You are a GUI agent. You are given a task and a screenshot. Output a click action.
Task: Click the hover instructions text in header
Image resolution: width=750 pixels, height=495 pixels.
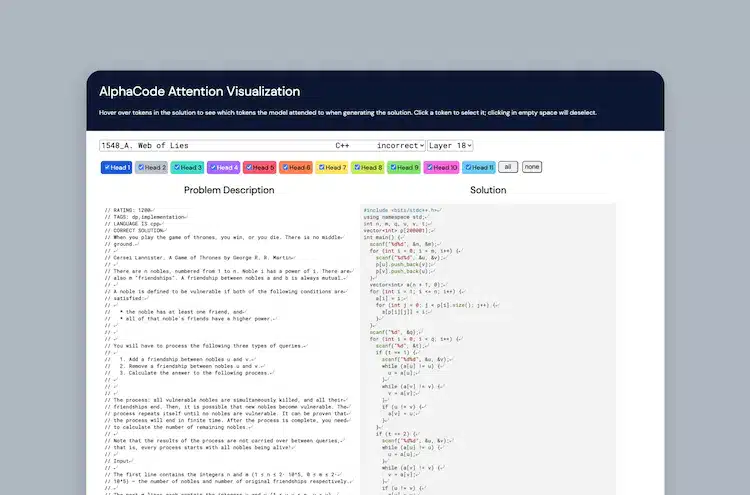pos(348,113)
